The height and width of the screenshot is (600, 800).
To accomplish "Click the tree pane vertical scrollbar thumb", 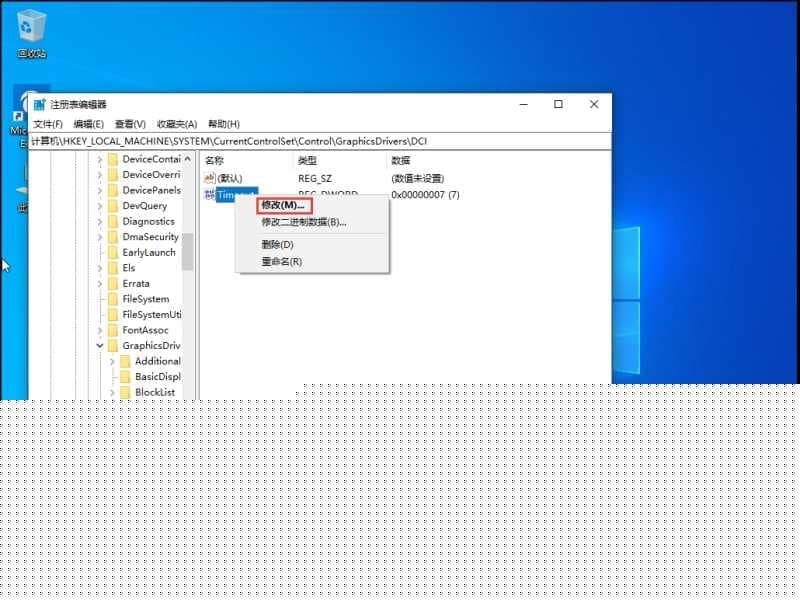I will pyautogui.click(x=188, y=252).
